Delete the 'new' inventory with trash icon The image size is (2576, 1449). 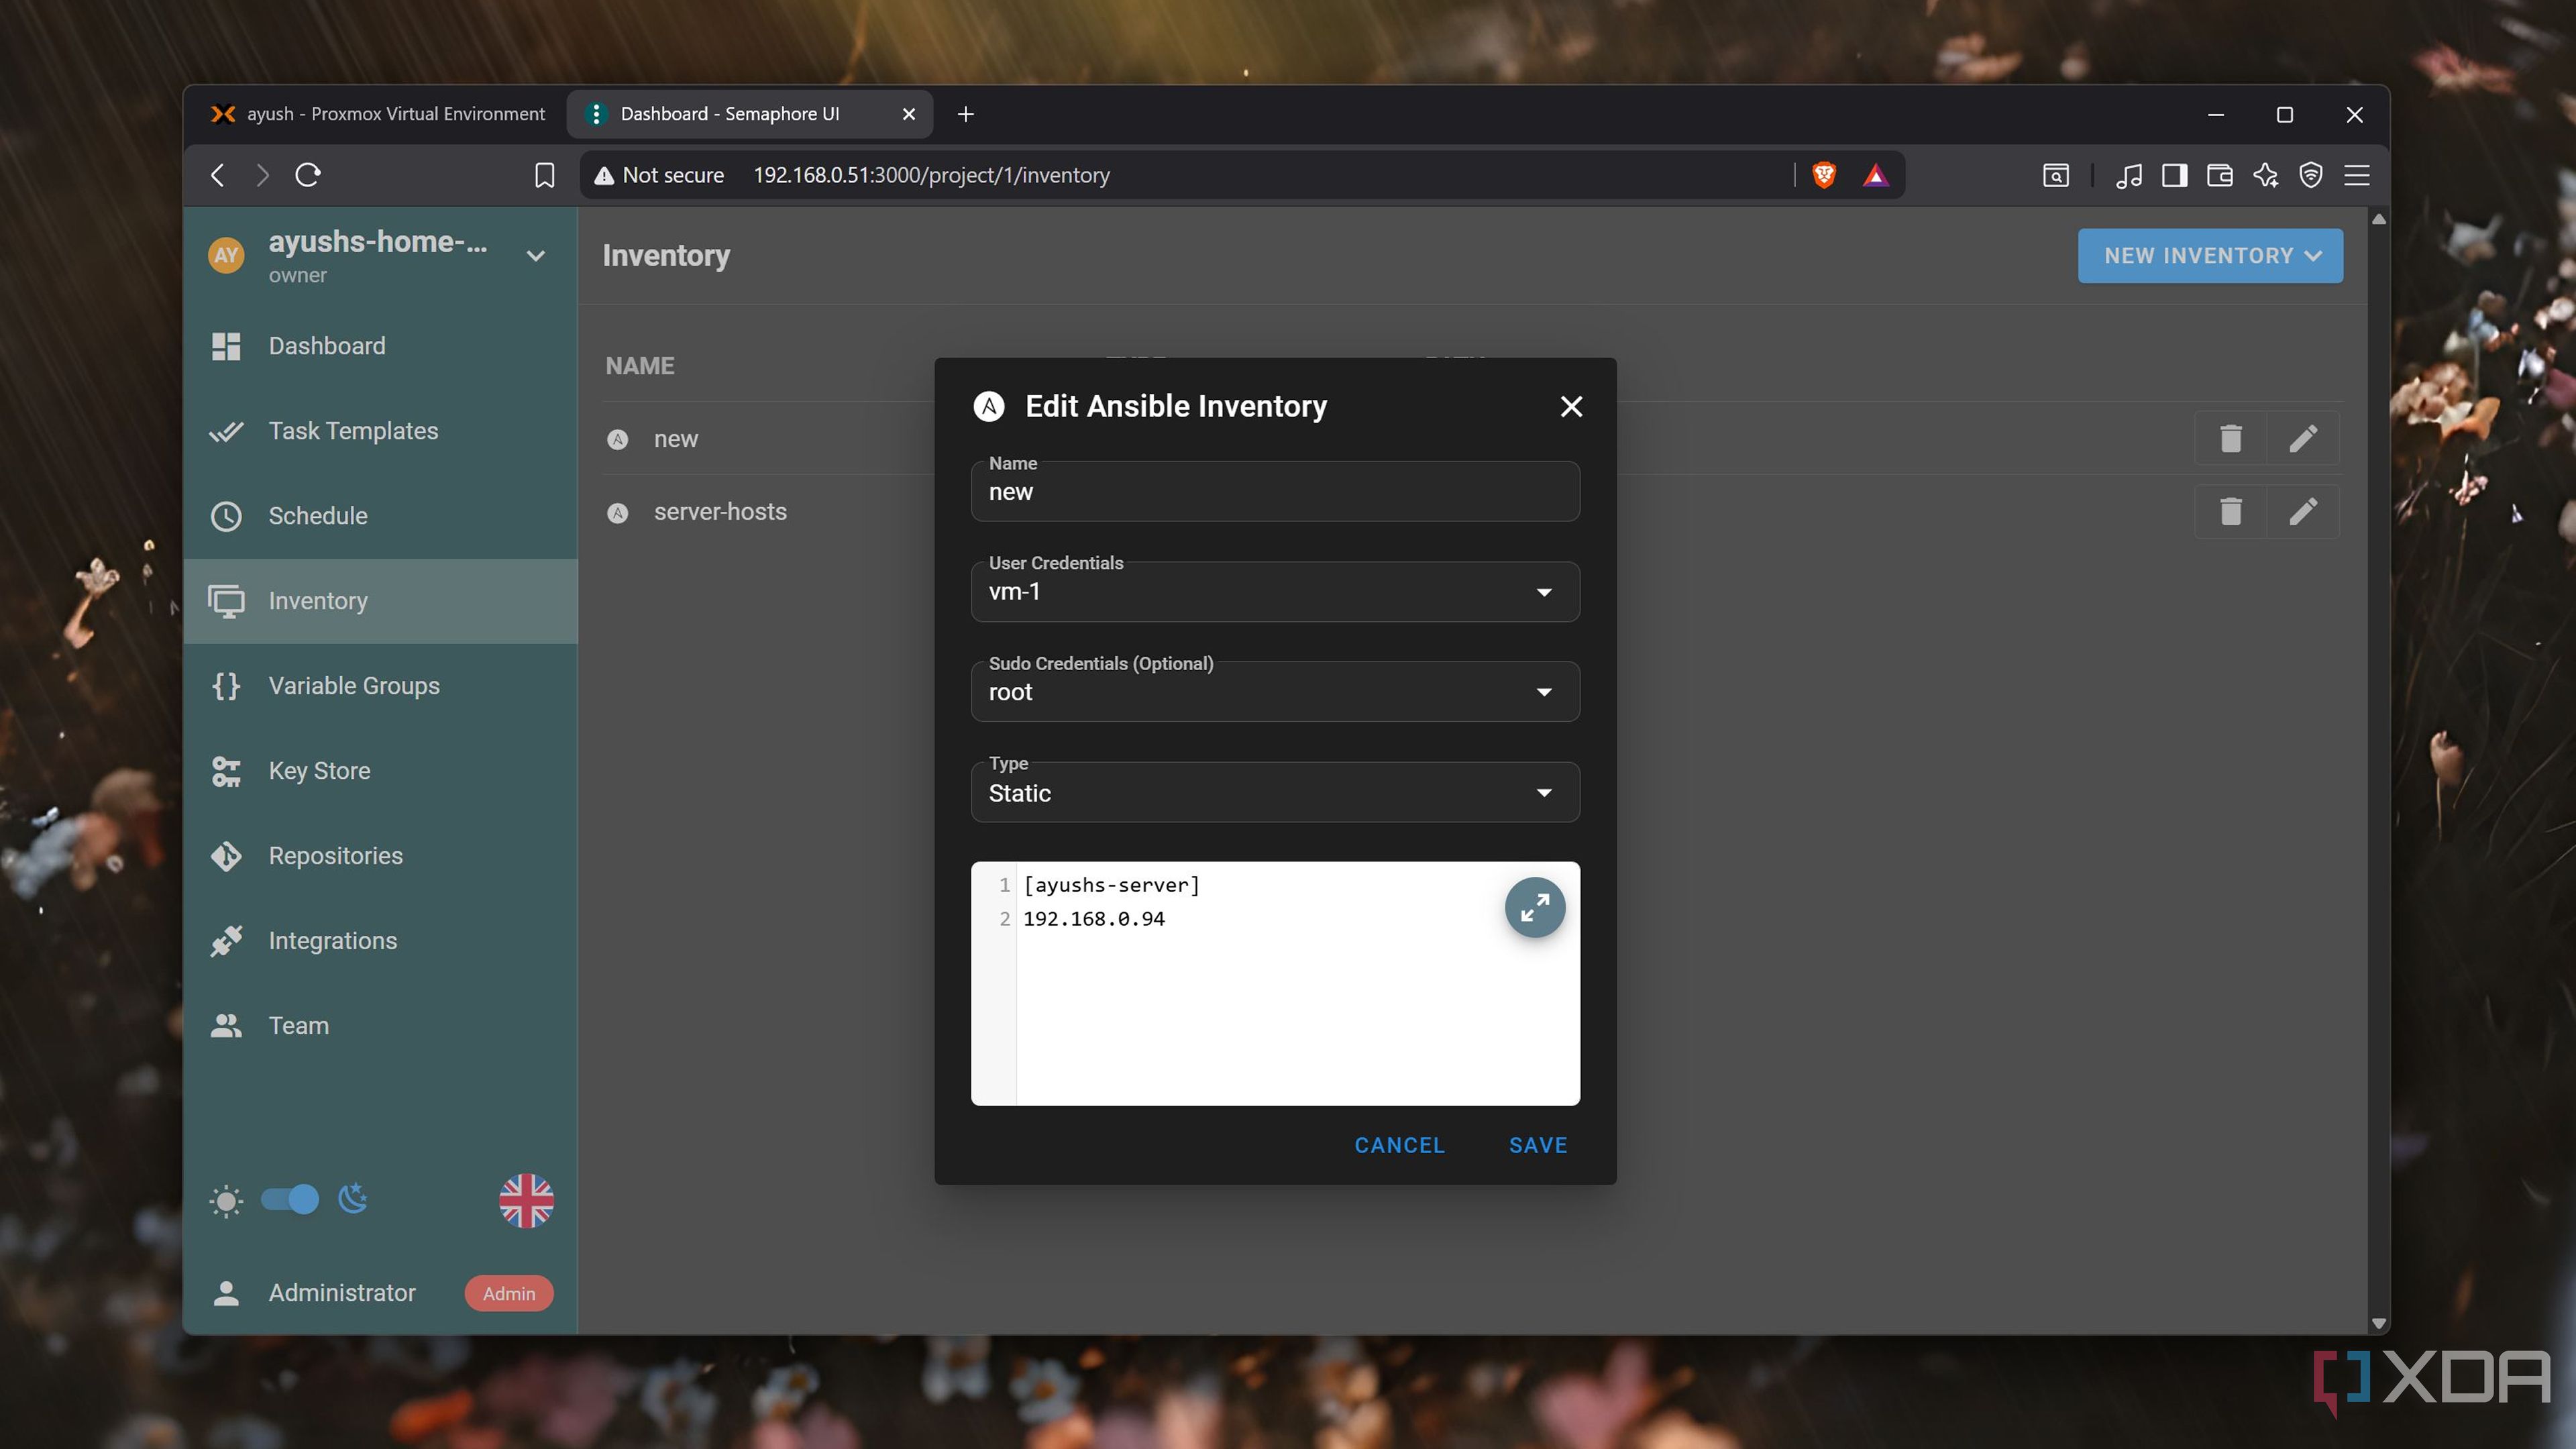coord(2231,439)
